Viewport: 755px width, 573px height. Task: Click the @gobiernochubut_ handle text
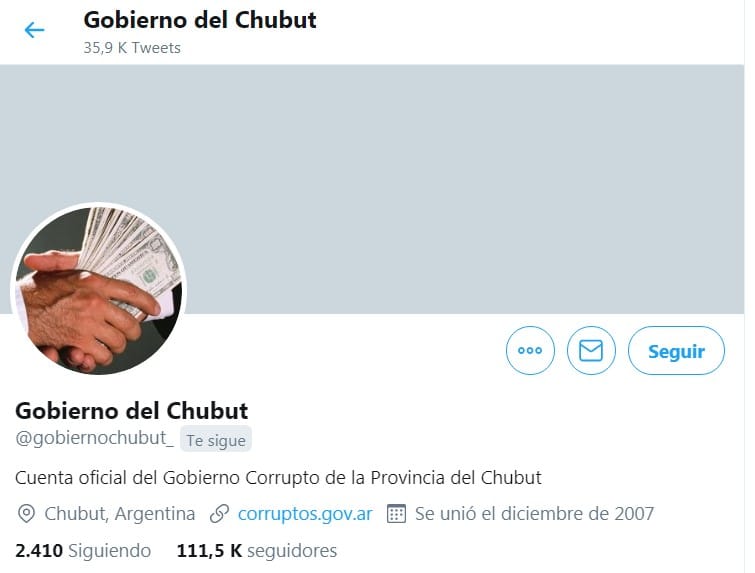coord(94,438)
